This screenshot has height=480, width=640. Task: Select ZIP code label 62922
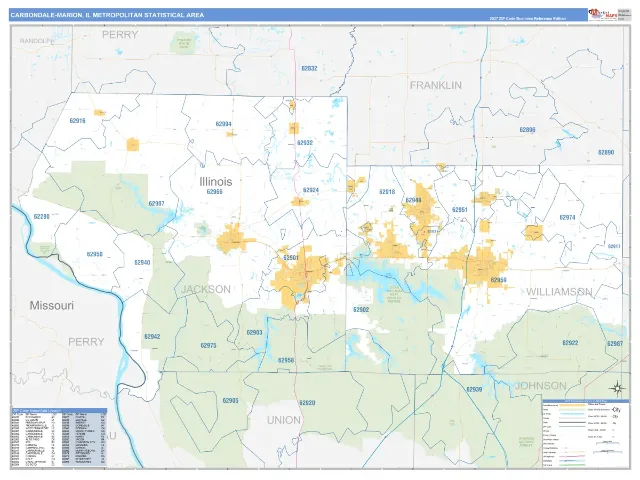(x=570, y=343)
